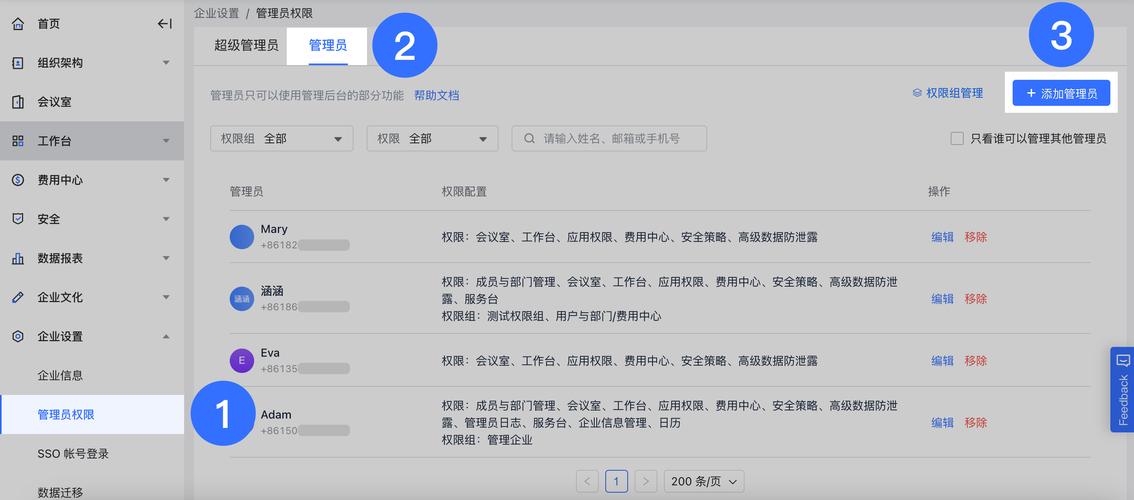The image size is (1134, 500).
Task: Click the 工作台 grid icon
Action: [18, 141]
